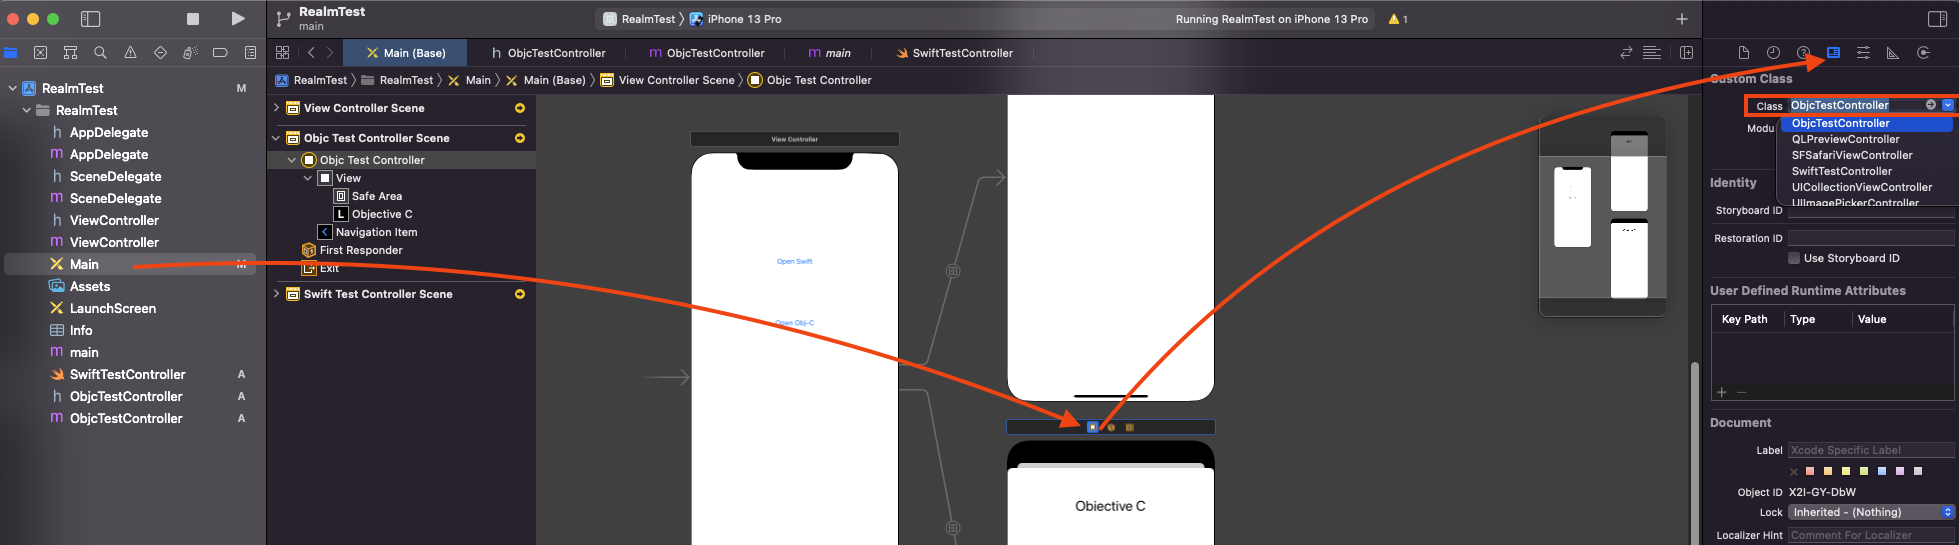Add a new editor pane

[x=1686, y=53]
